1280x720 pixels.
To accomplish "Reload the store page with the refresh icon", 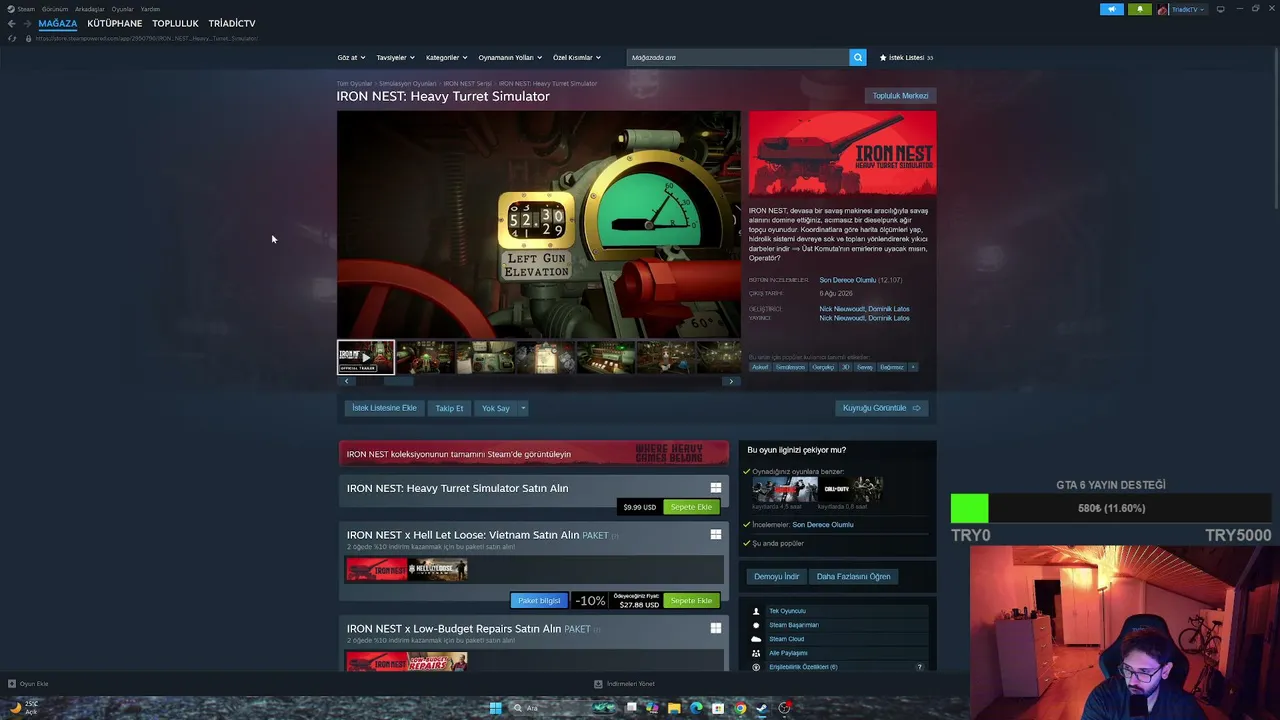I will tap(12, 38).
